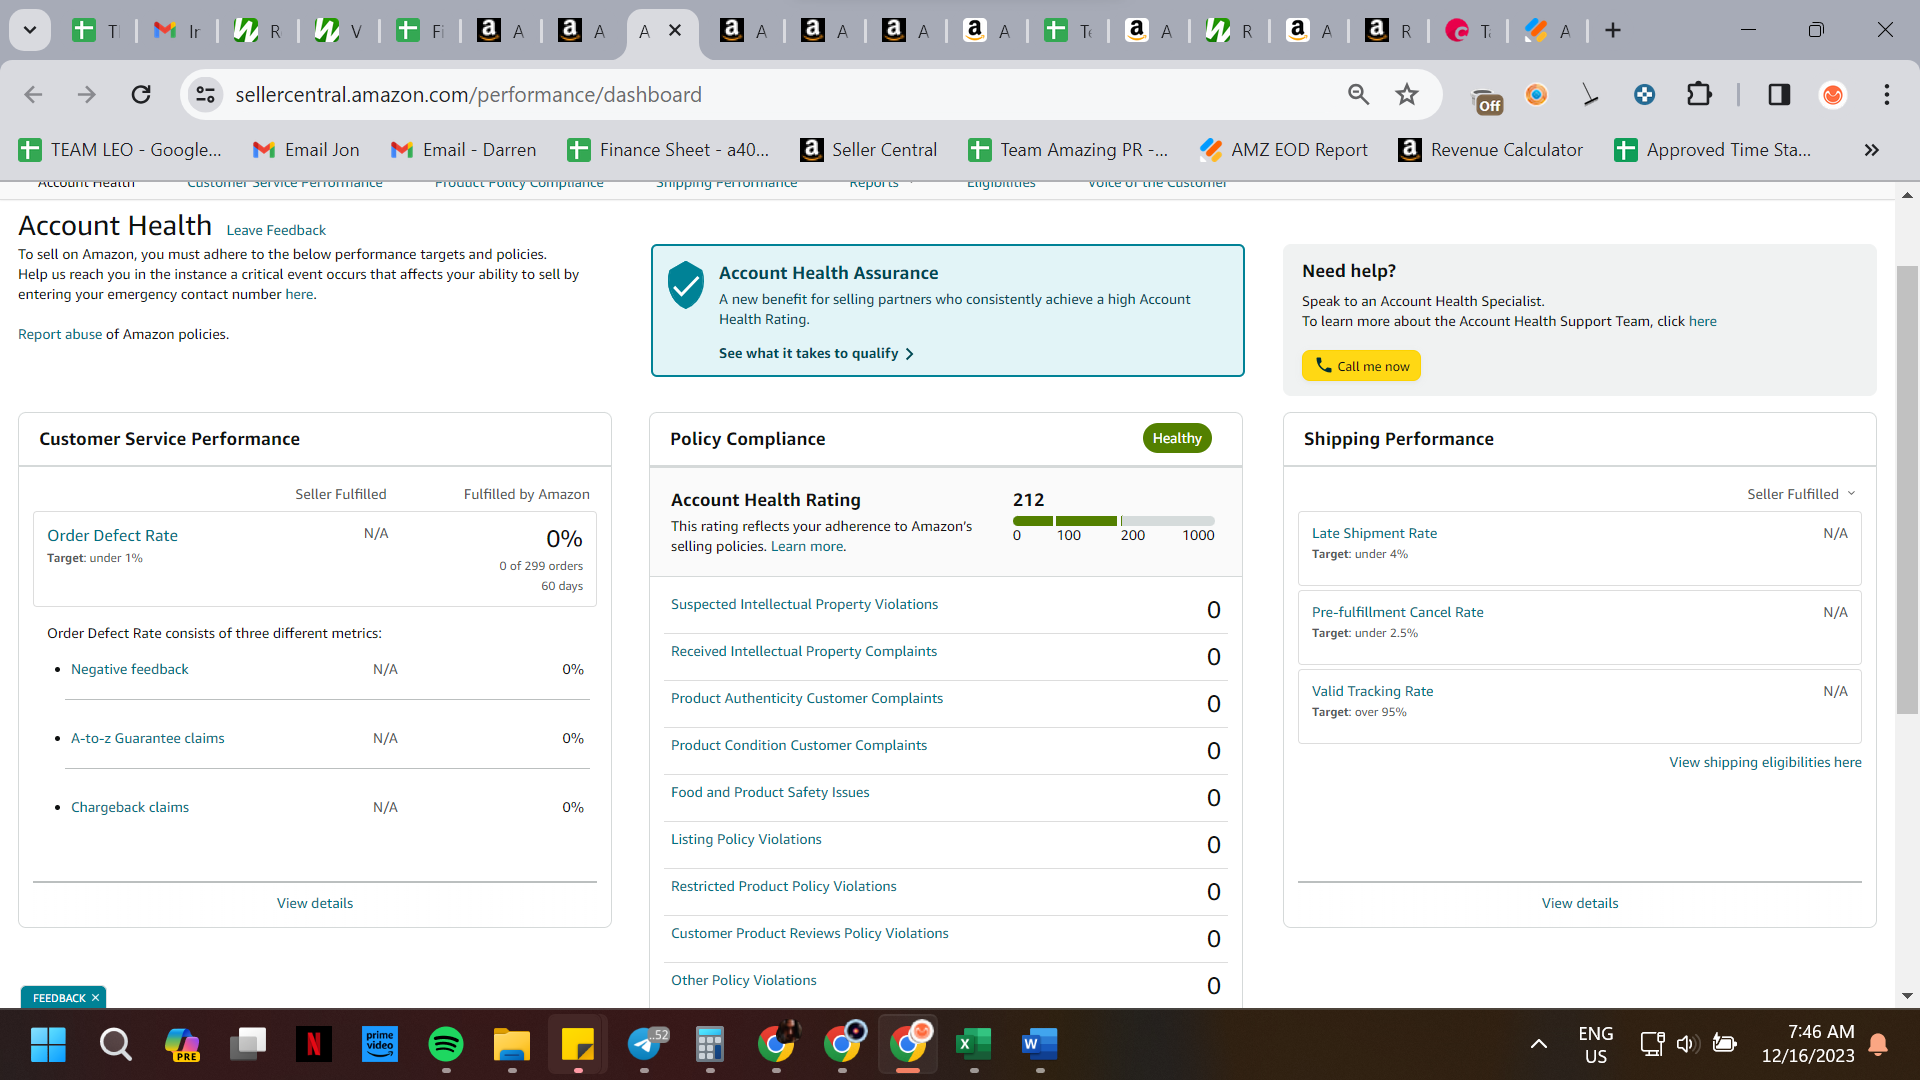1920x1080 pixels.
Task: Open the Team Amazing PR bookmark
Action: click(1068, 150)
